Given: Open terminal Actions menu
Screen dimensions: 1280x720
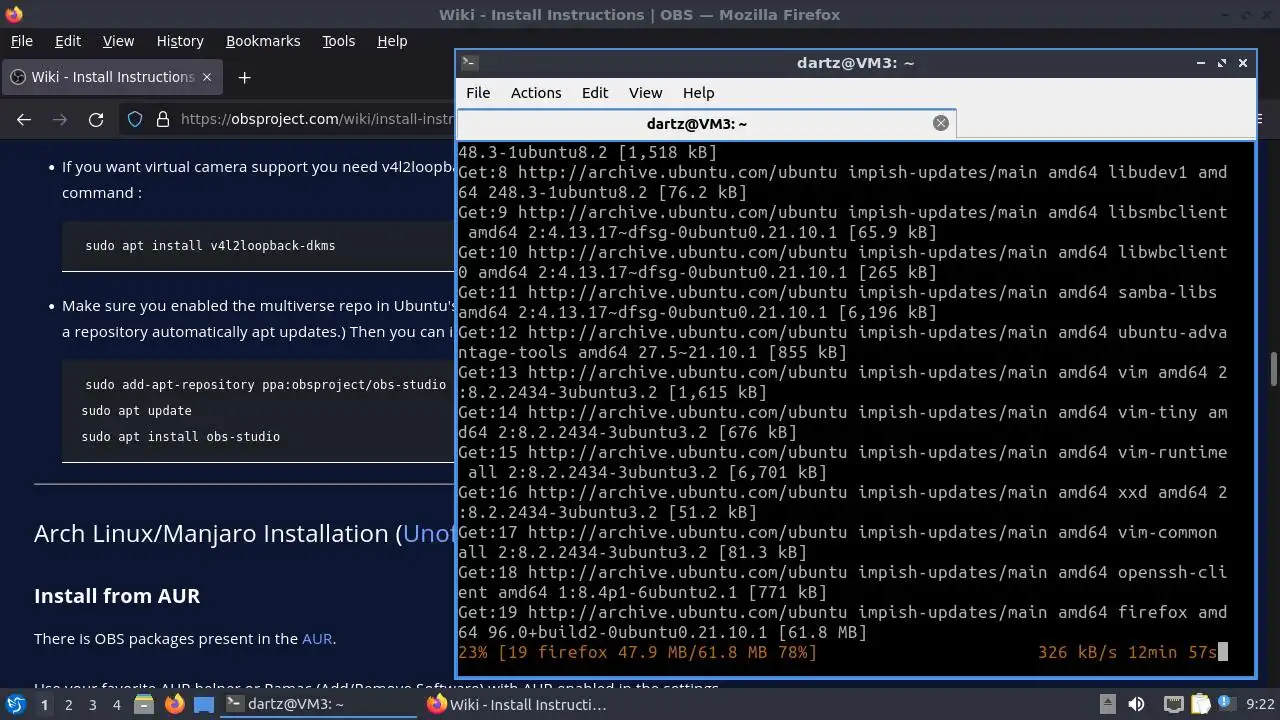Looking at the screenshot, I should click(536, 92).
